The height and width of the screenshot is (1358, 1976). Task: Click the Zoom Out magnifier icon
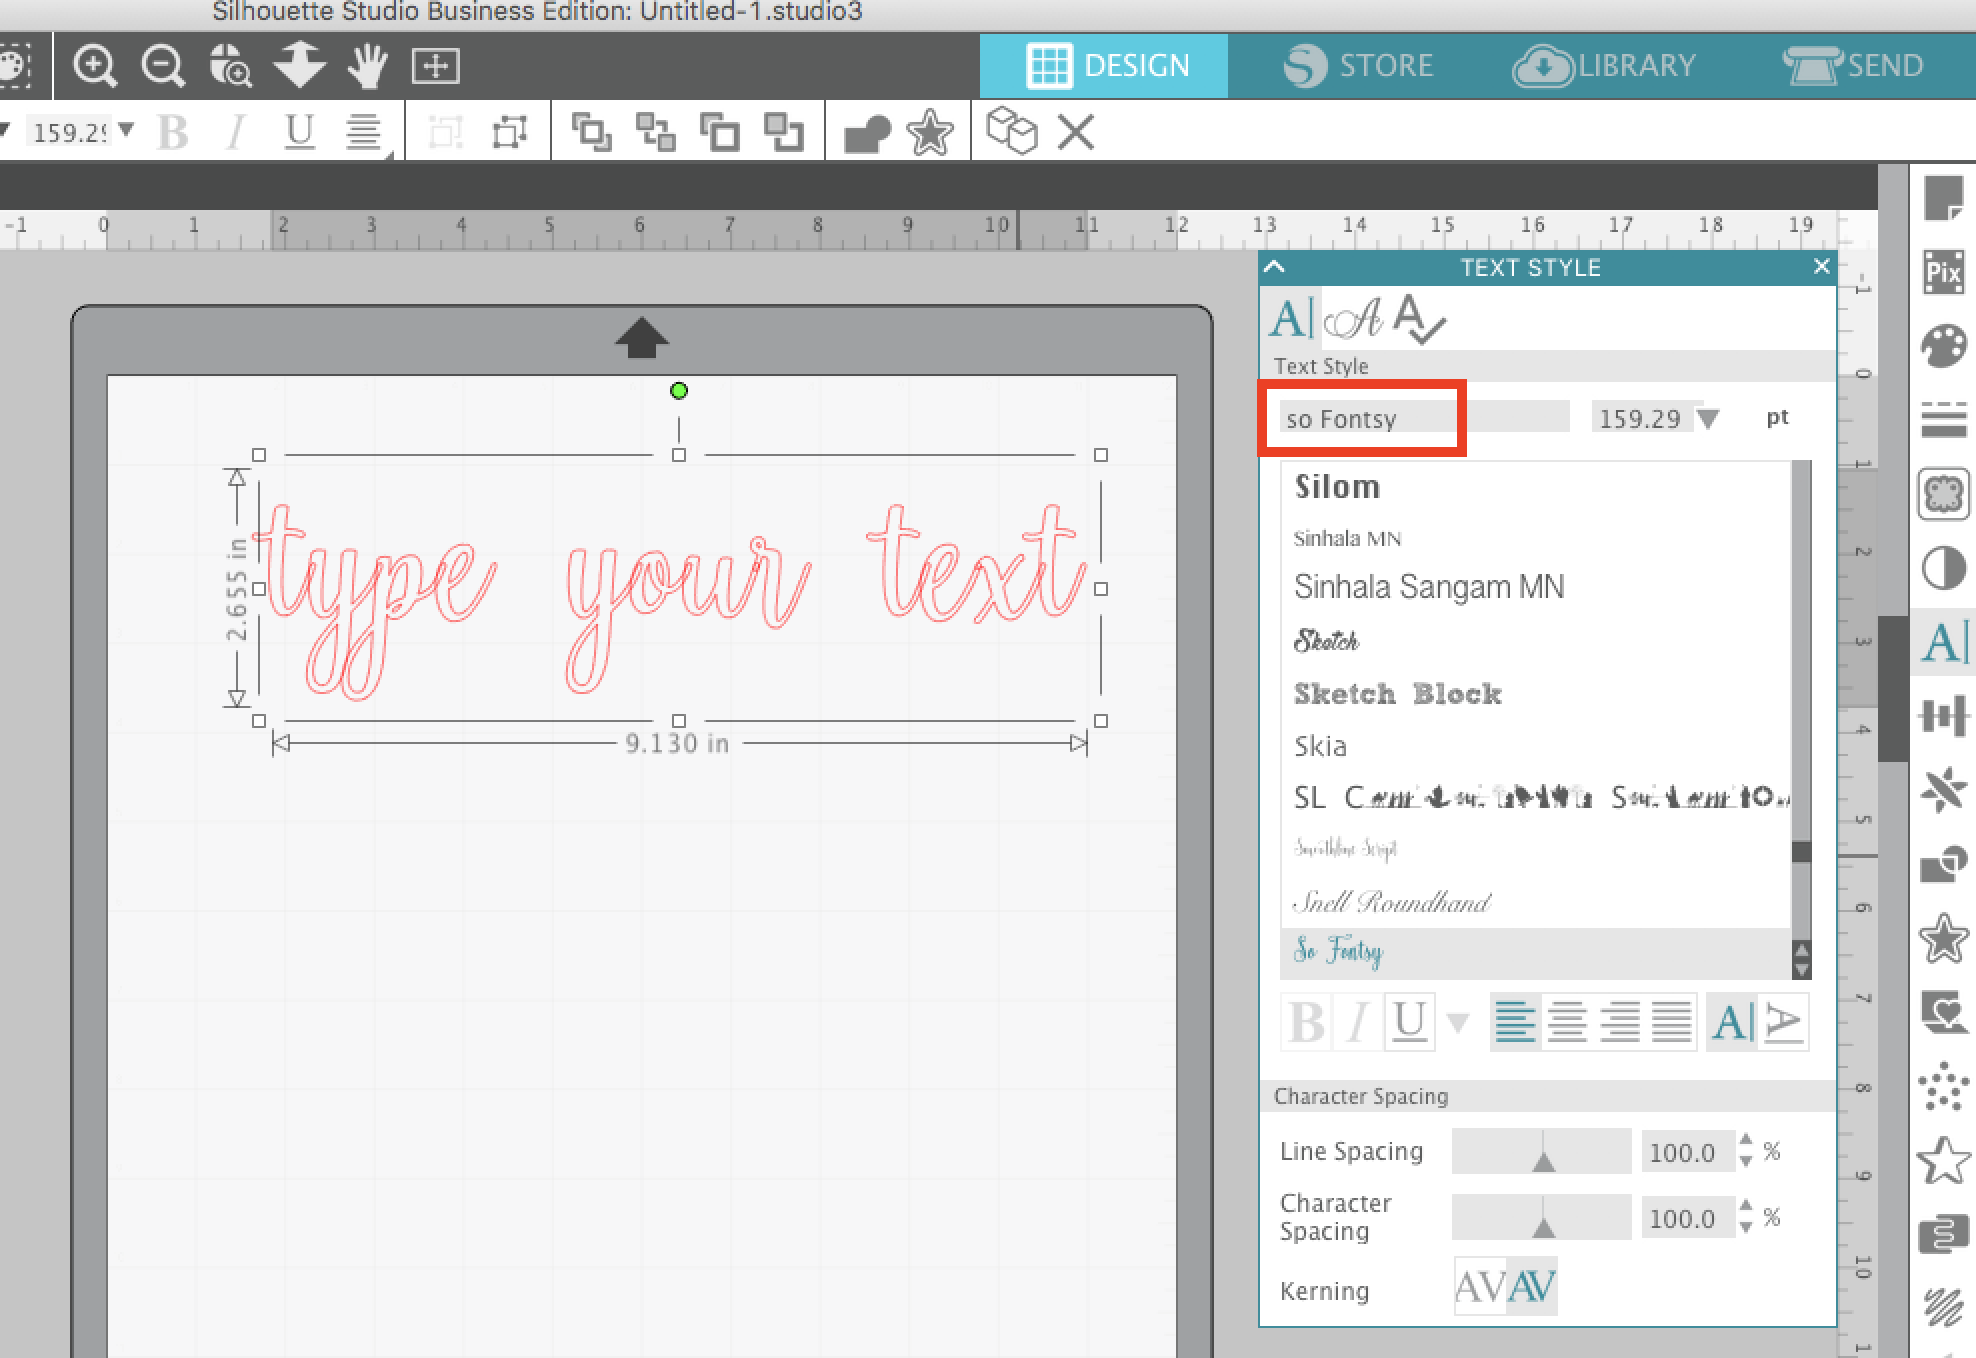[162, 66]
